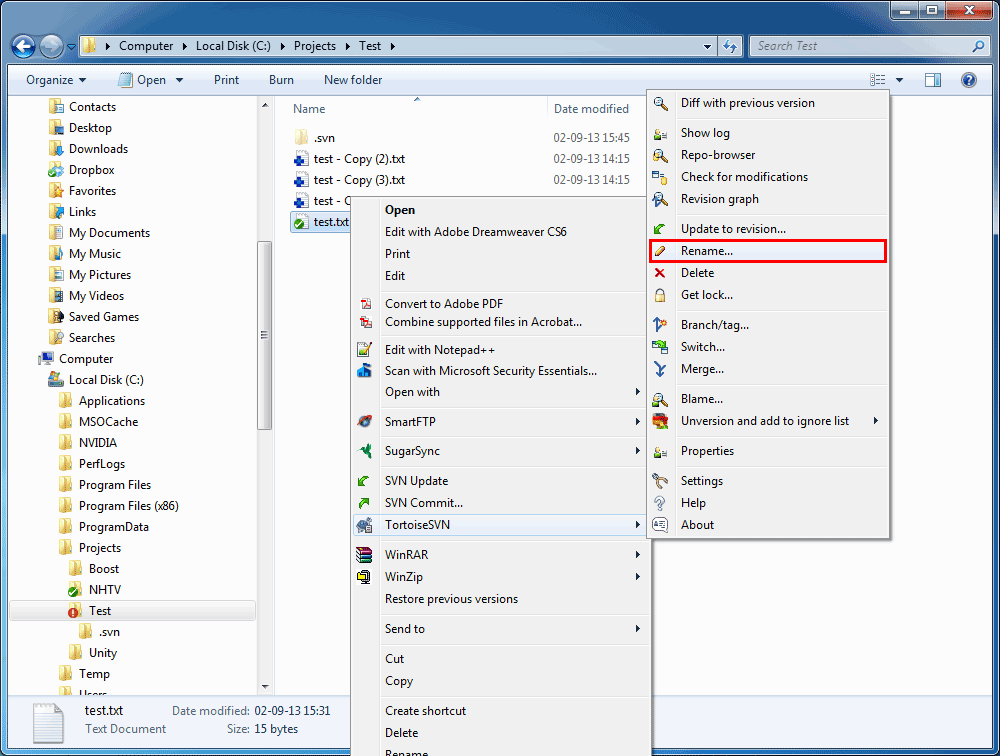Click the SugarSync hummingbird icon
The image size is (1000, 756).
pos(364,451)
